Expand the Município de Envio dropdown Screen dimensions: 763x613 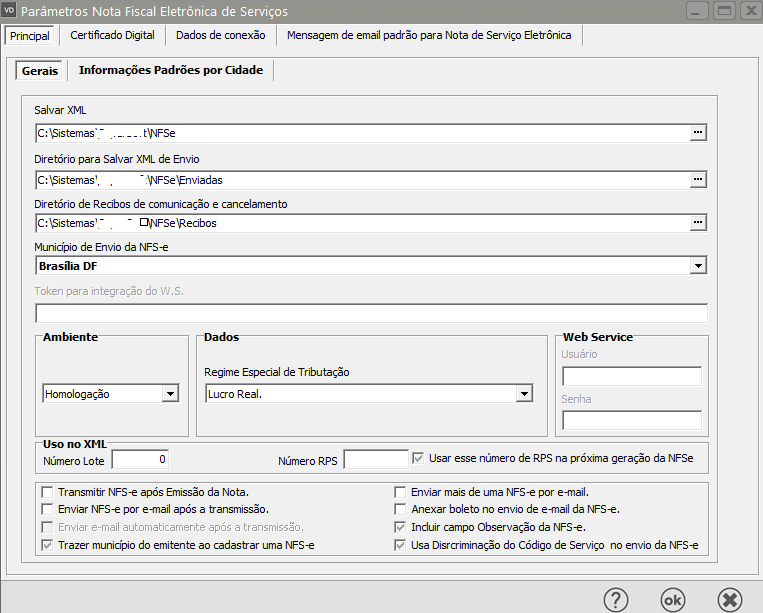coord(698,266)
